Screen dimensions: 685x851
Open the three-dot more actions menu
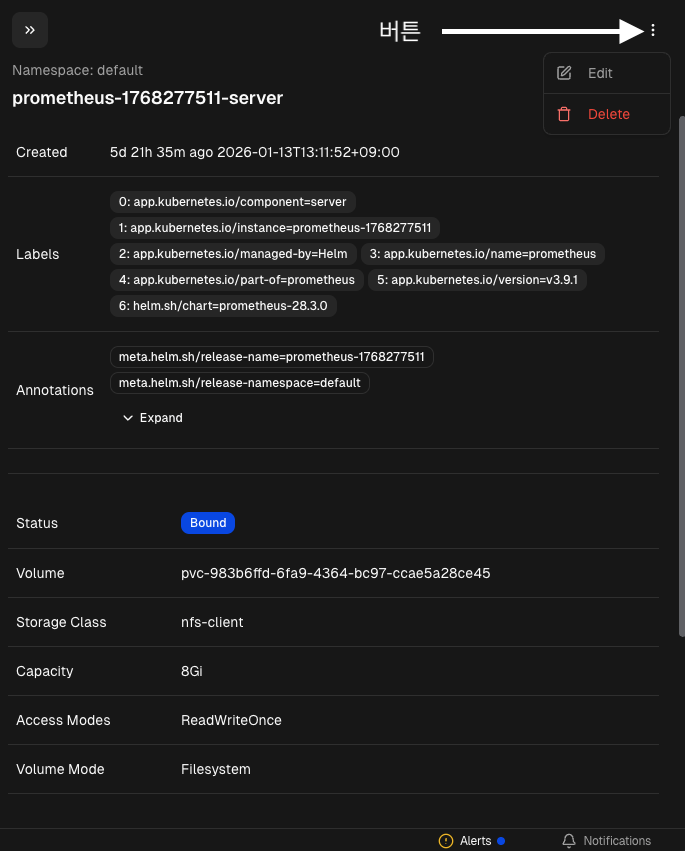tap(653, 30)
